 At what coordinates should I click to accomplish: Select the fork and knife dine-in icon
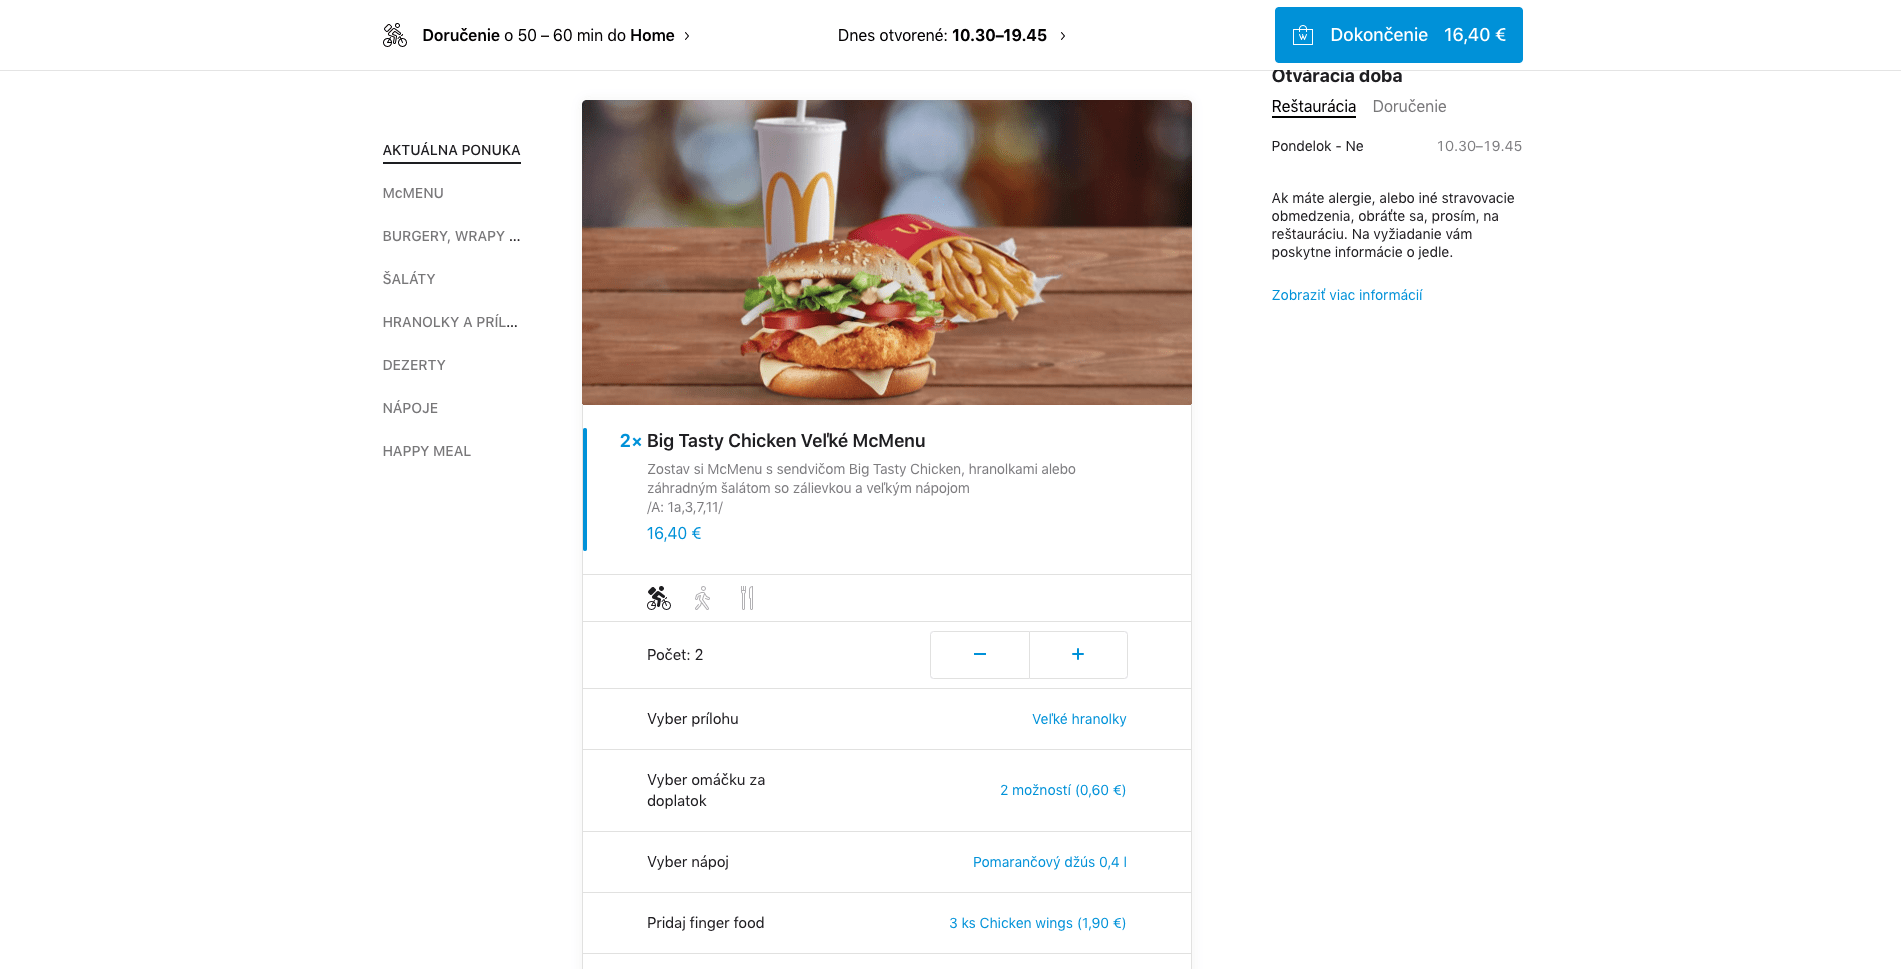coord(747,598)
